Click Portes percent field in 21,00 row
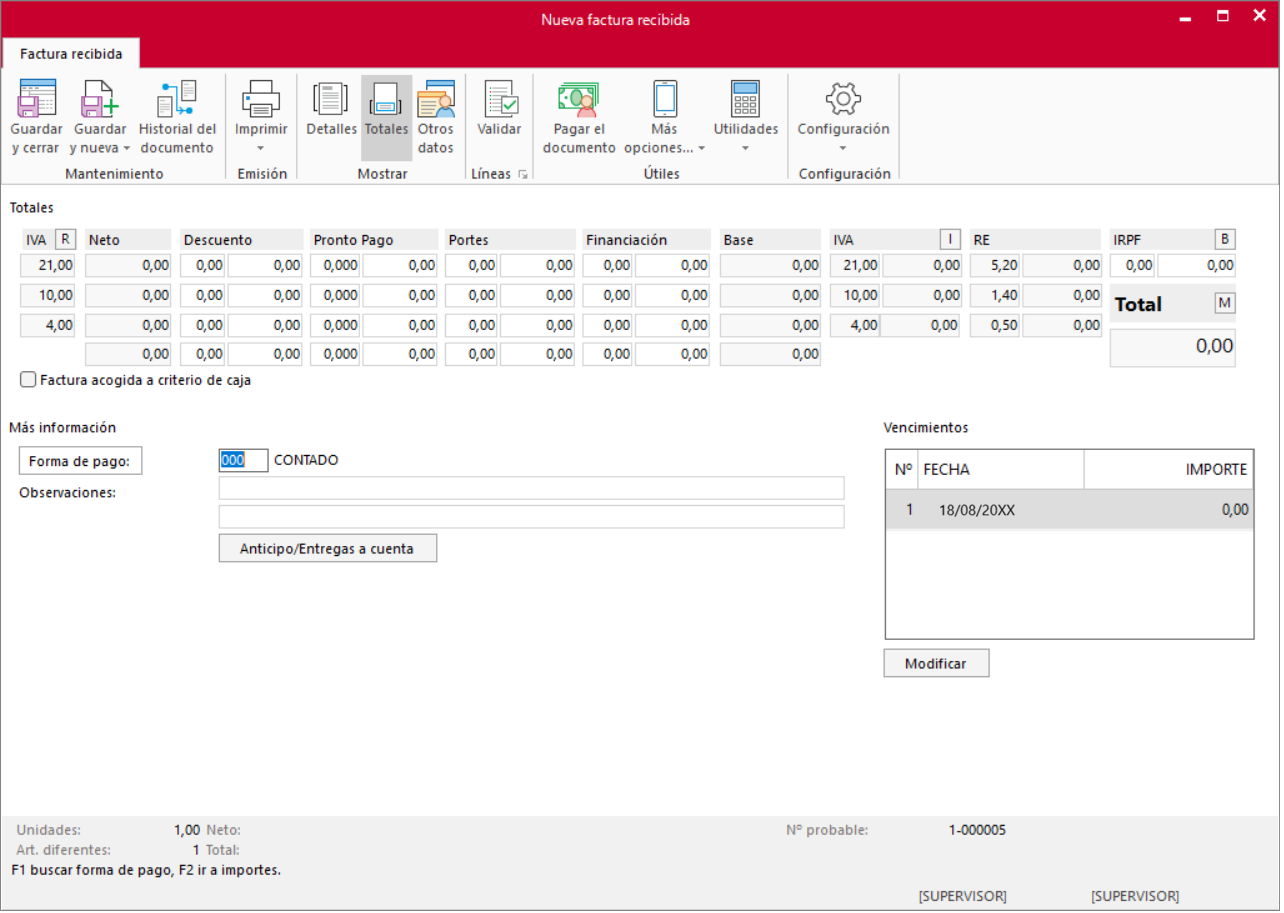The width and height of the screenshot is (1284, 913). click(471, 265)
